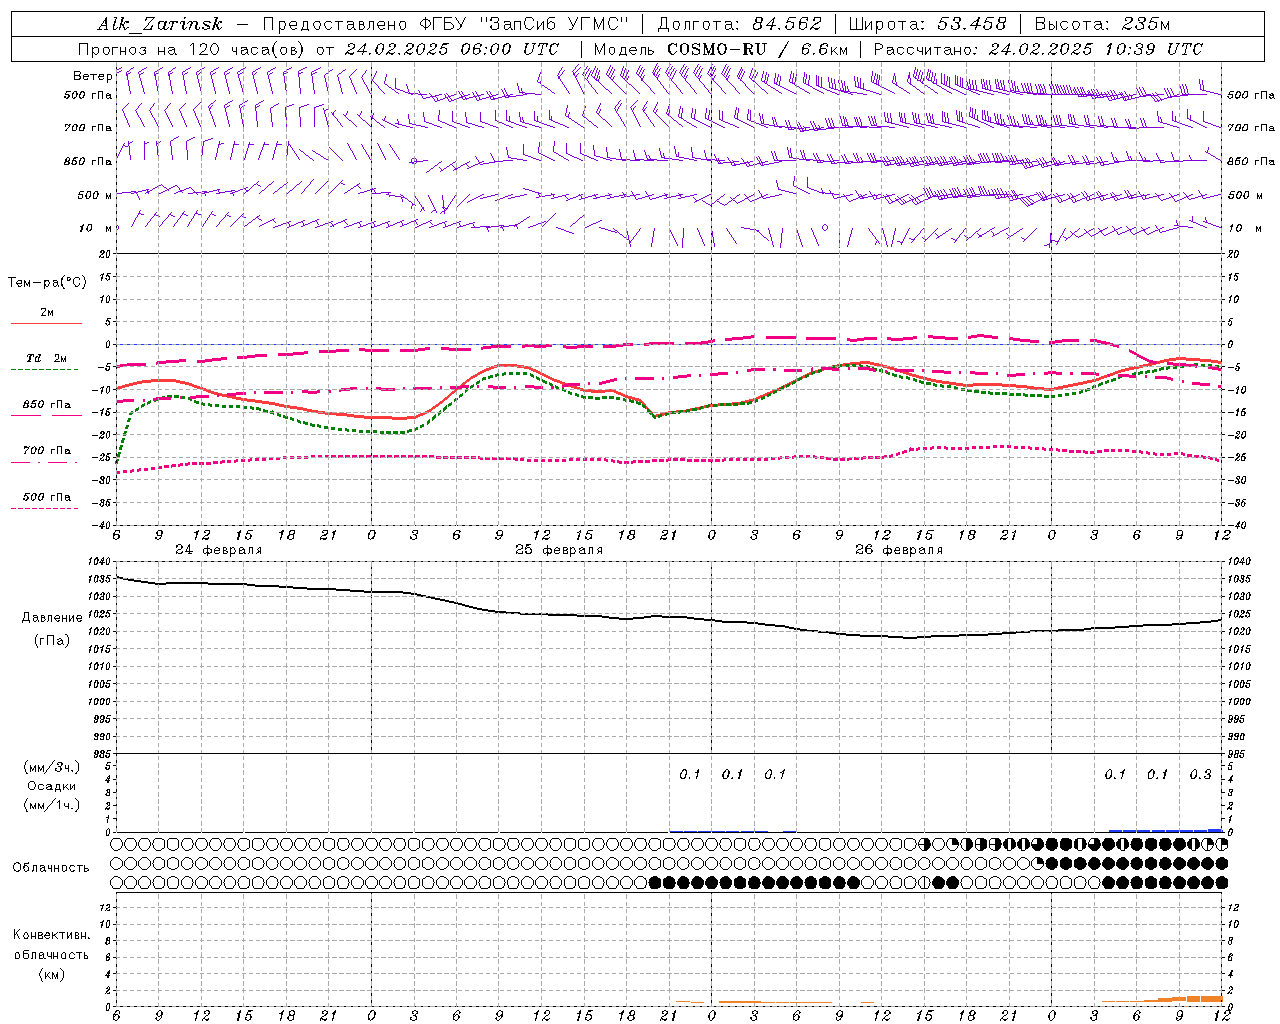The height and width of the screenshot is (1024, 1280).
Task: Click the 25 февраля date label
Action: pyautogui.click(x=559, y=550)
